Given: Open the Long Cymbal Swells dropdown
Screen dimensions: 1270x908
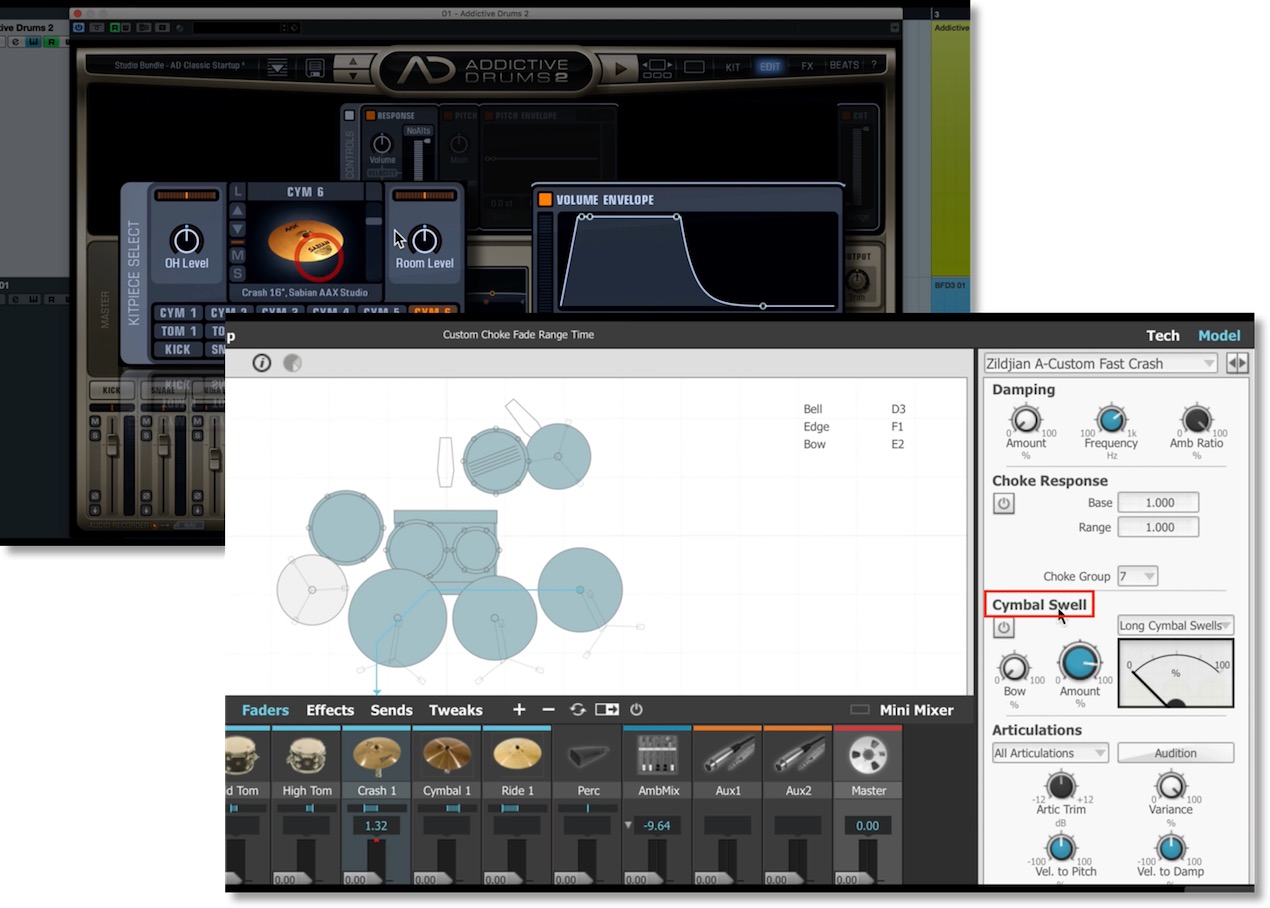Looking at the screenshot, I should [x=1176, y=626].
